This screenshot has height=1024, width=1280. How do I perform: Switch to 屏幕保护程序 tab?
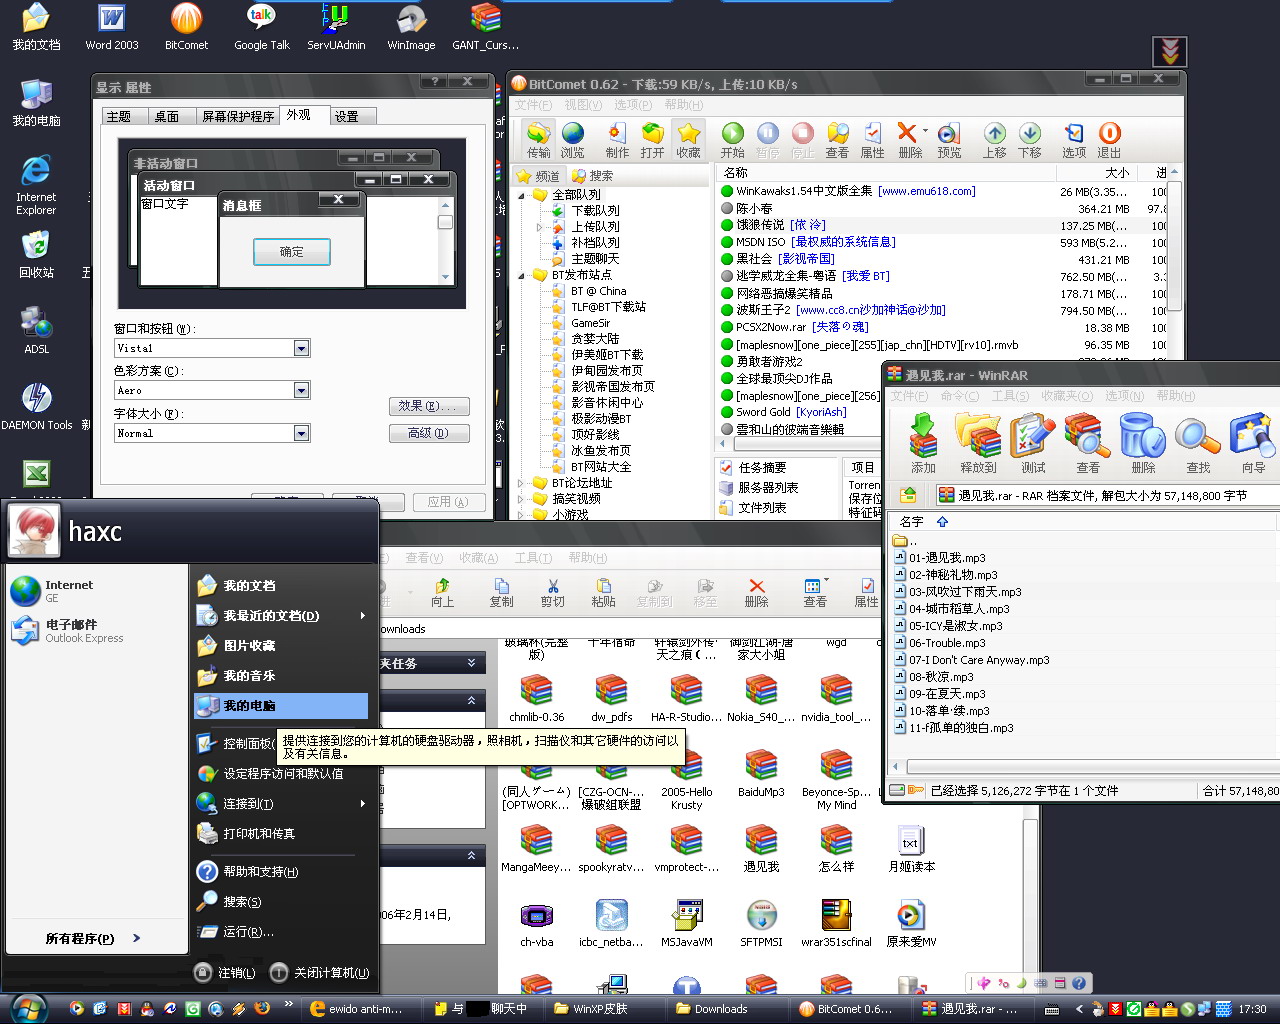tap(238, 116)
